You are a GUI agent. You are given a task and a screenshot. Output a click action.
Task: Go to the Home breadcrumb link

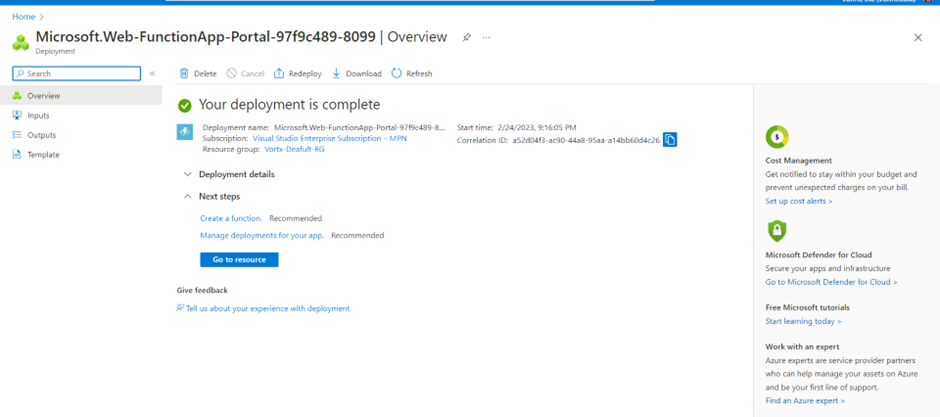click(x=24, y=17)
